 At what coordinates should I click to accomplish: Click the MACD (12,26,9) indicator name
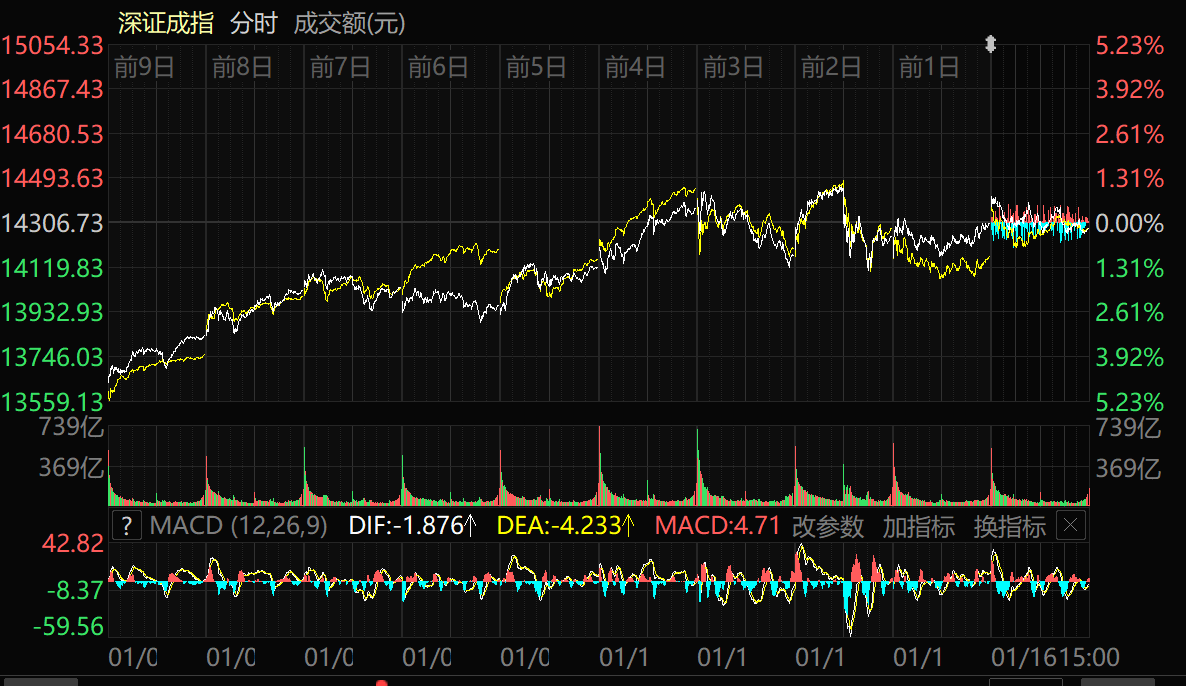click(239, 526)
